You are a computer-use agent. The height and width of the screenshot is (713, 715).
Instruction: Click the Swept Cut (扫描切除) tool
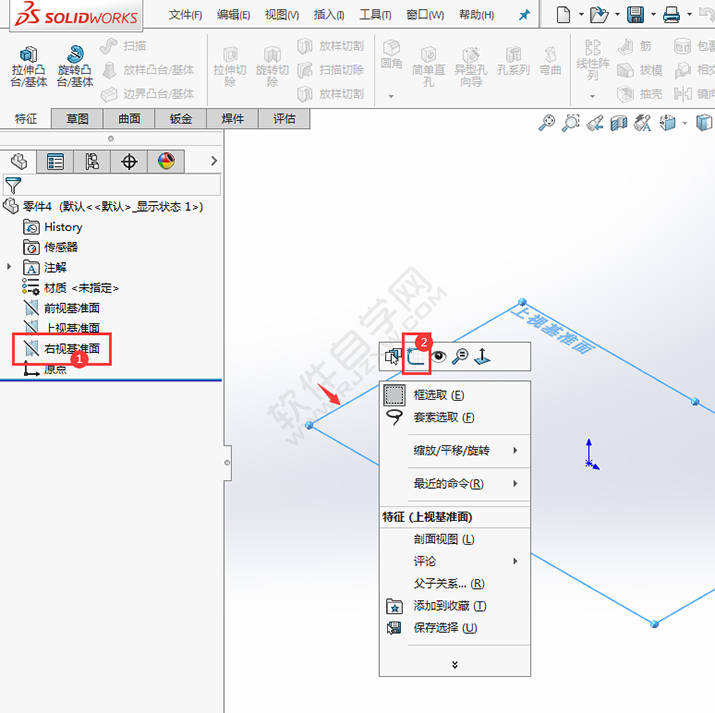coord(331,70)
